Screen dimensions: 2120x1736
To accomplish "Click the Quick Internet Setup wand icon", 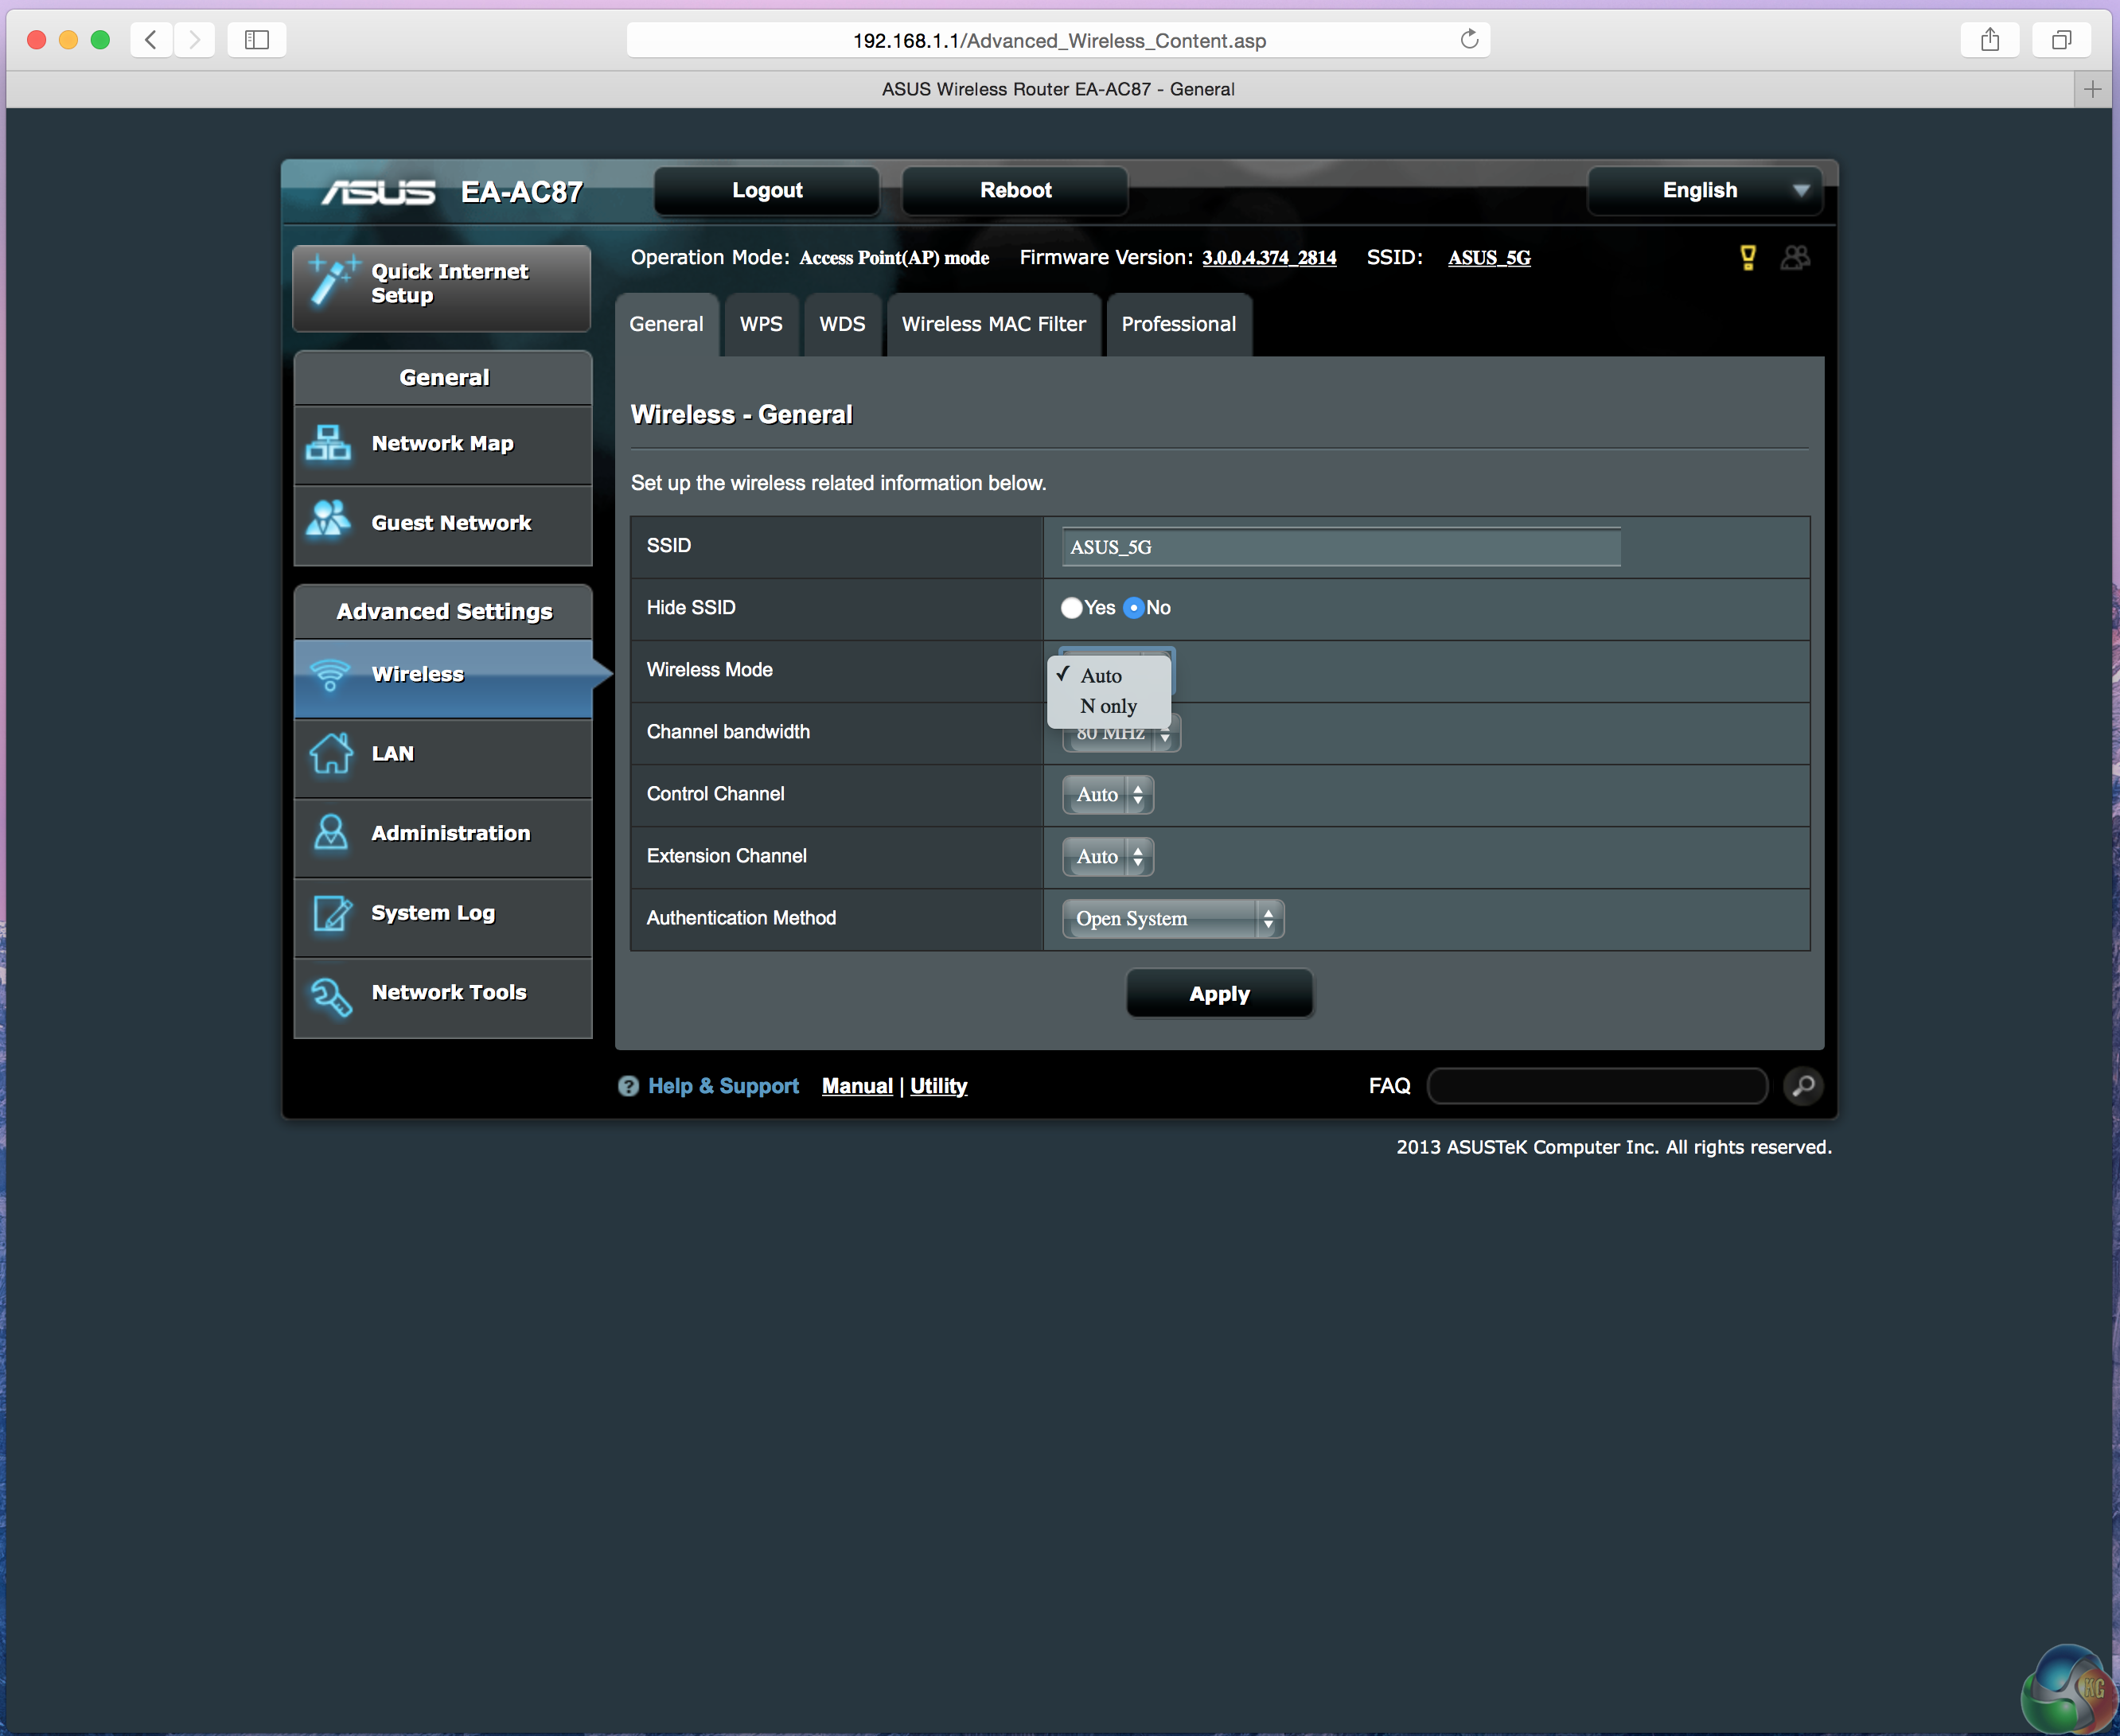I will point(332,281).
